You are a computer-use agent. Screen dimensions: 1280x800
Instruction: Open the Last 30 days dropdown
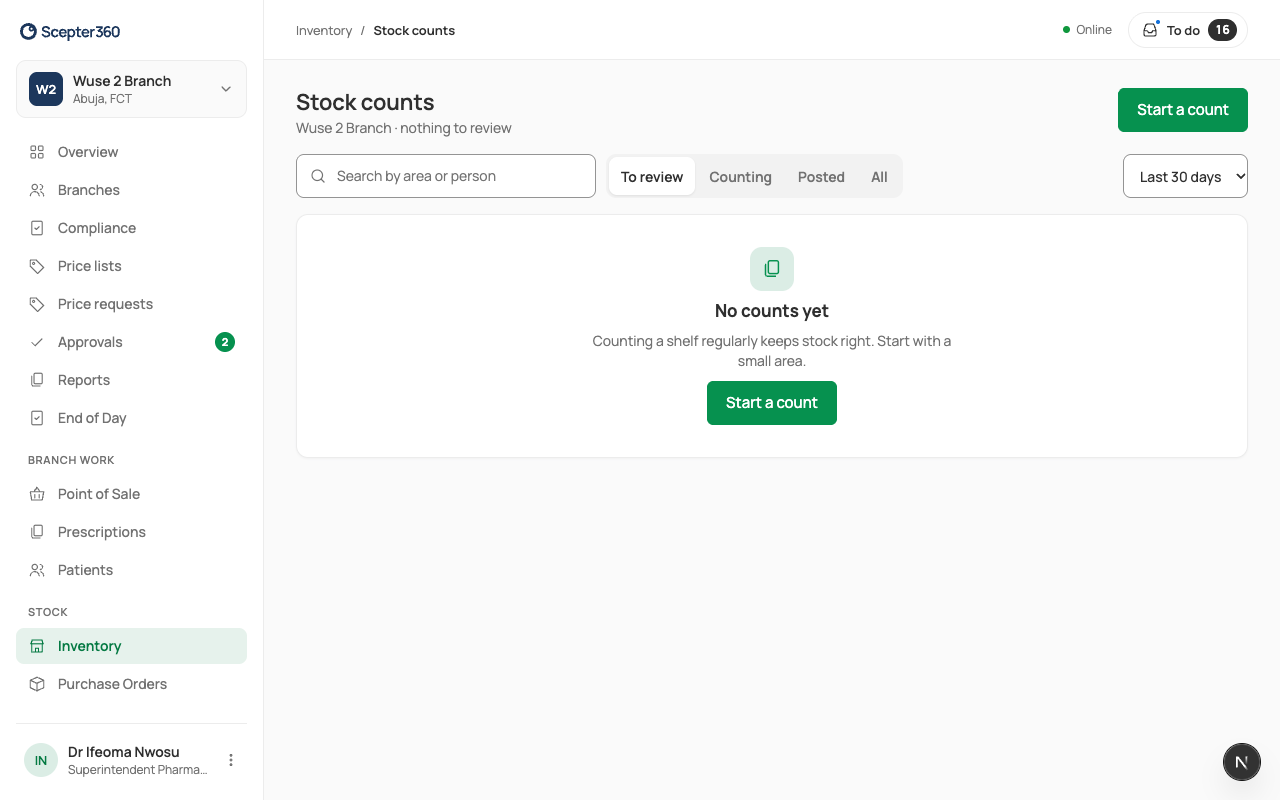coord(1185,176)
